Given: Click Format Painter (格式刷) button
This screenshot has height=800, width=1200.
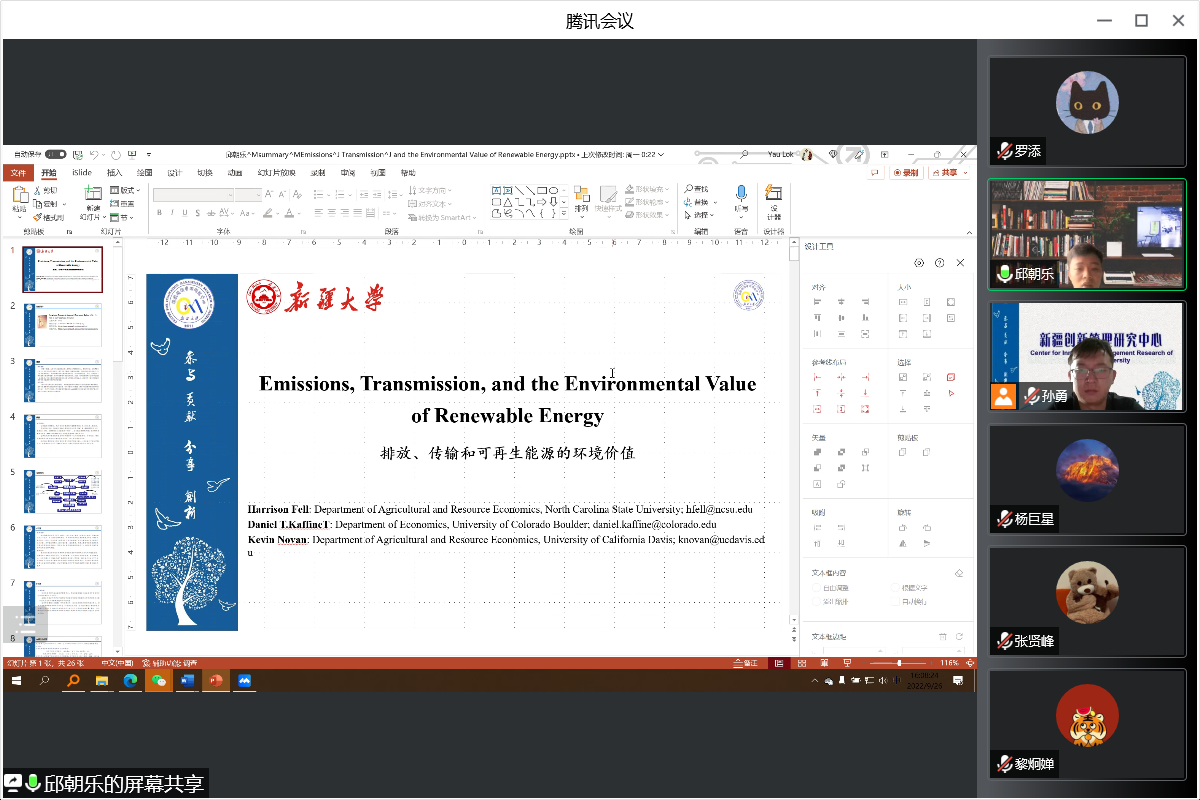Looking at the screenshot, I should (x=49, y=217).
